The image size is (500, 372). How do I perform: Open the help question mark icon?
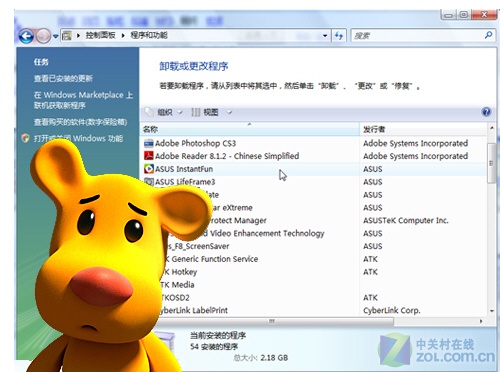(486, 112)
